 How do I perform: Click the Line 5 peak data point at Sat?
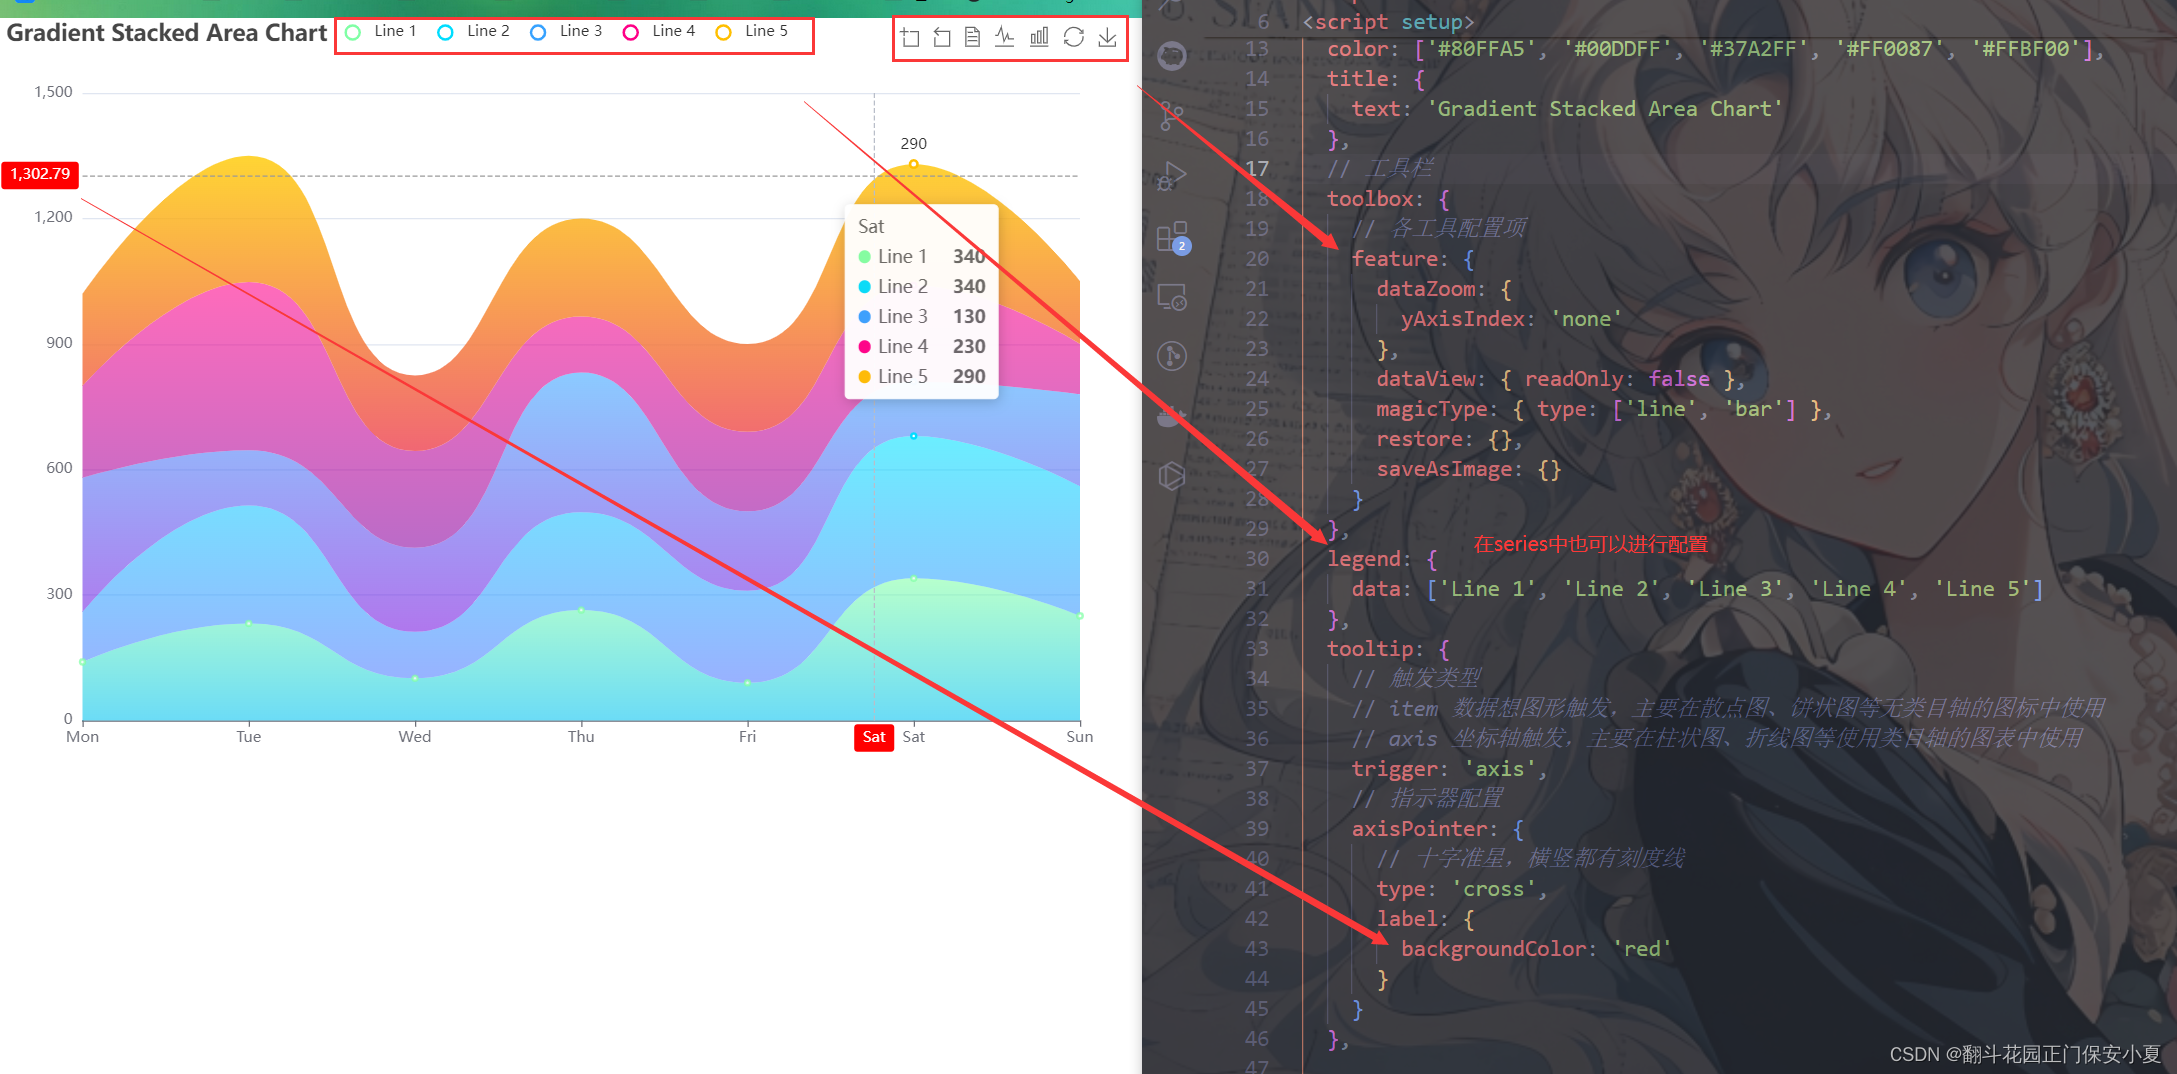(x=913, y=164)
